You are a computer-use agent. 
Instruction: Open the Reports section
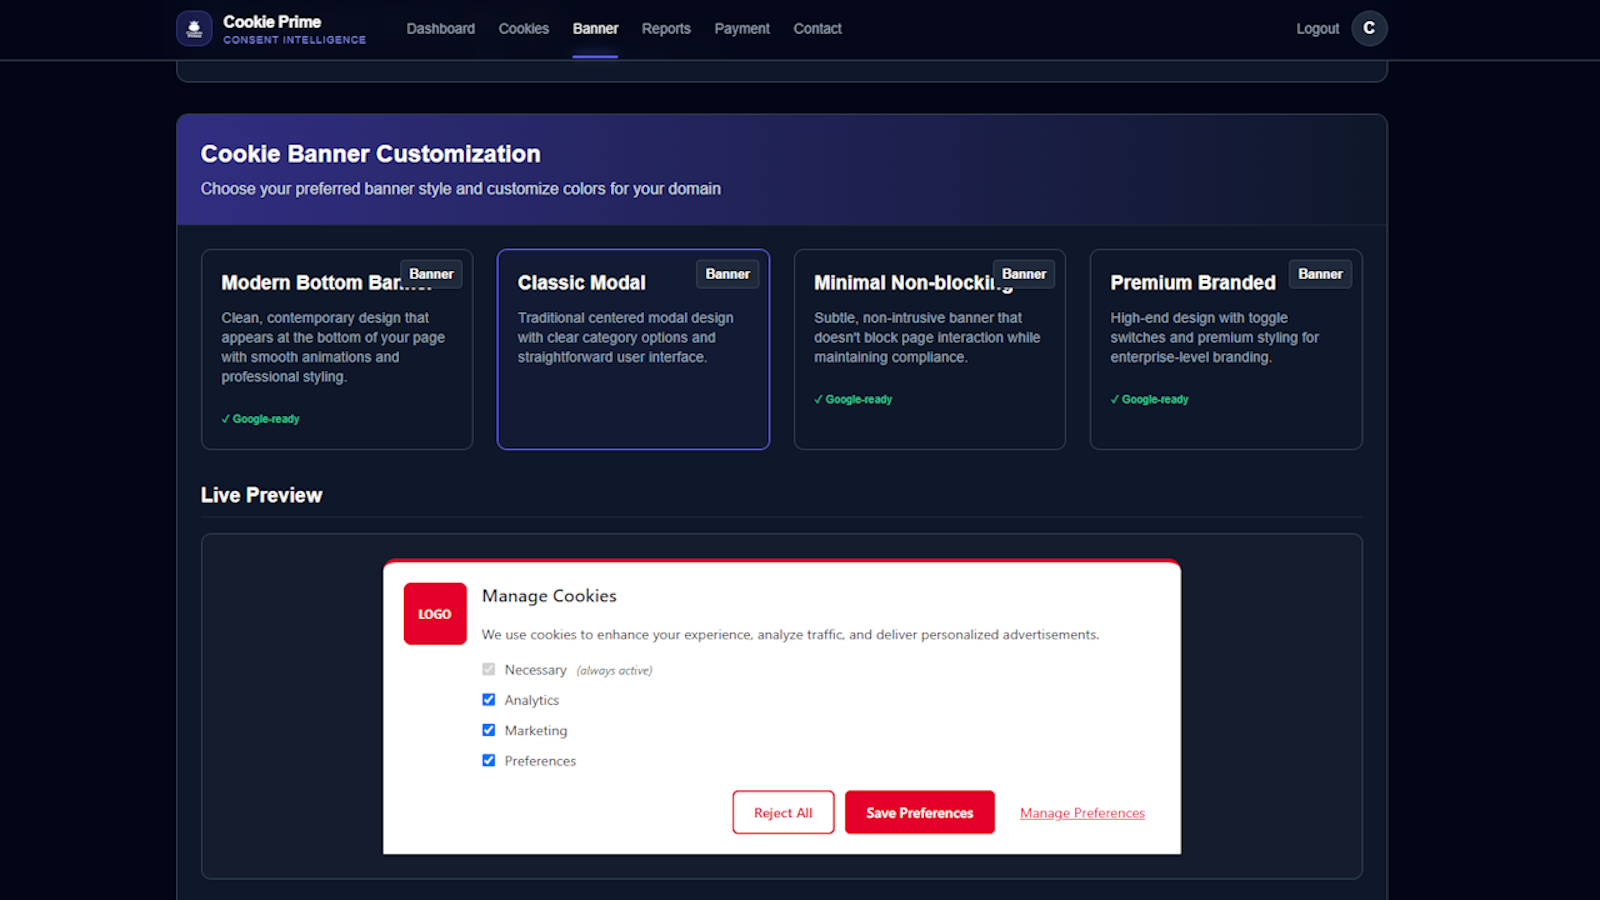[666, 29]
